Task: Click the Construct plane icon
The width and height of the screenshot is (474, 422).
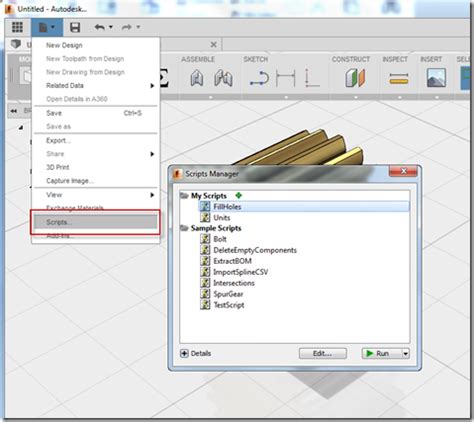Action: point(355,78)
